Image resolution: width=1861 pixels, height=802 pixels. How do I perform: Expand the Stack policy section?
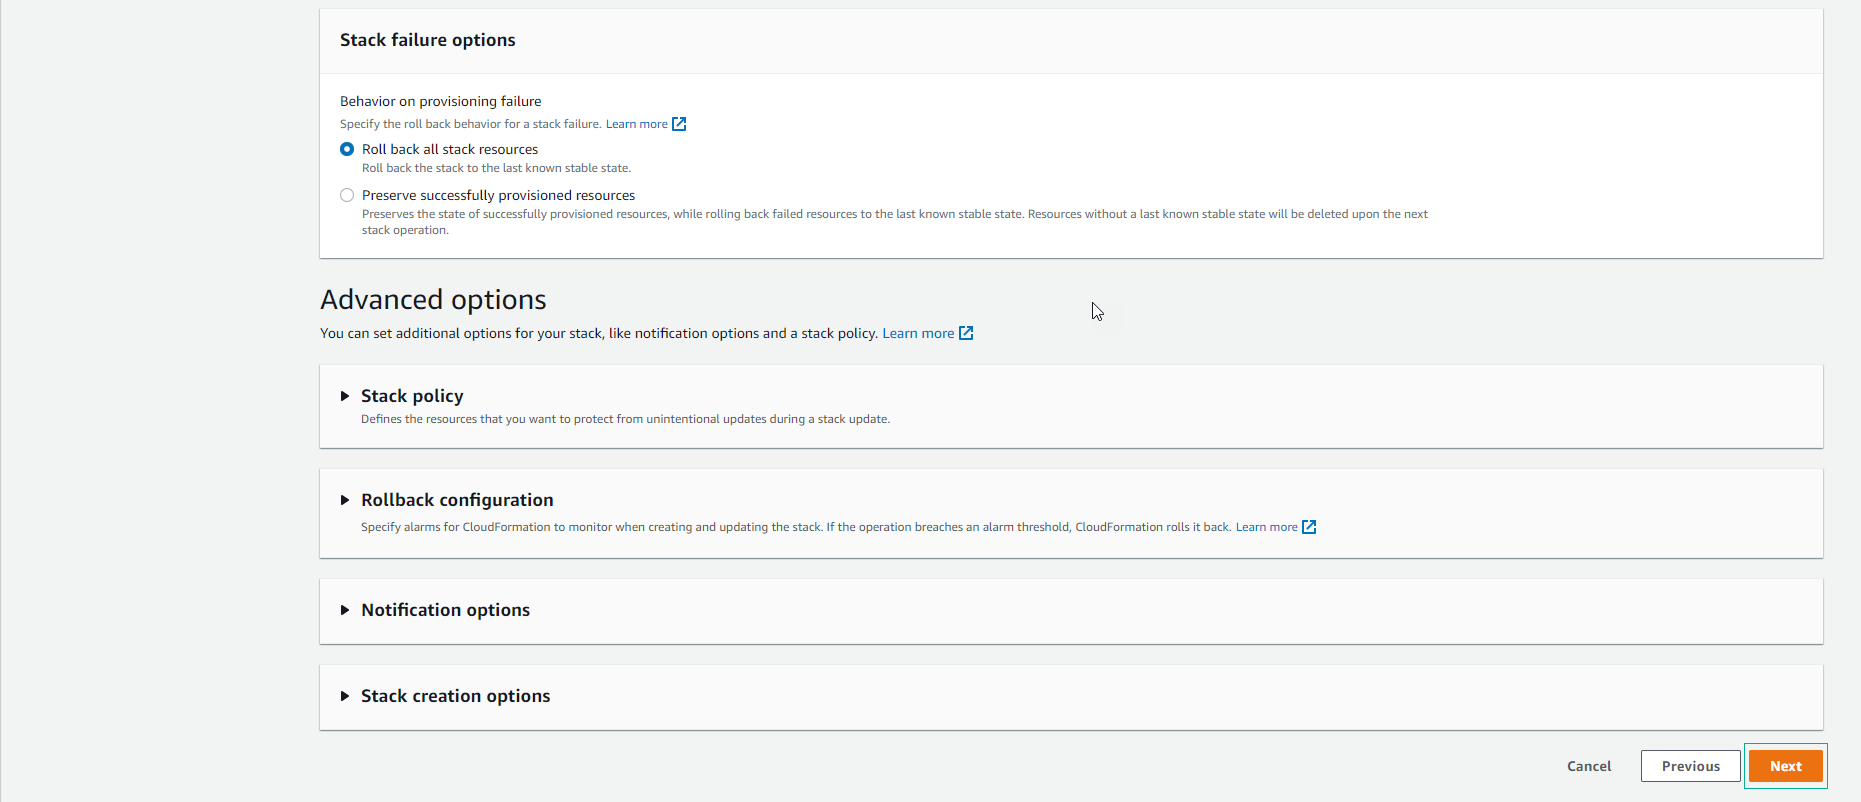(345, 396)
